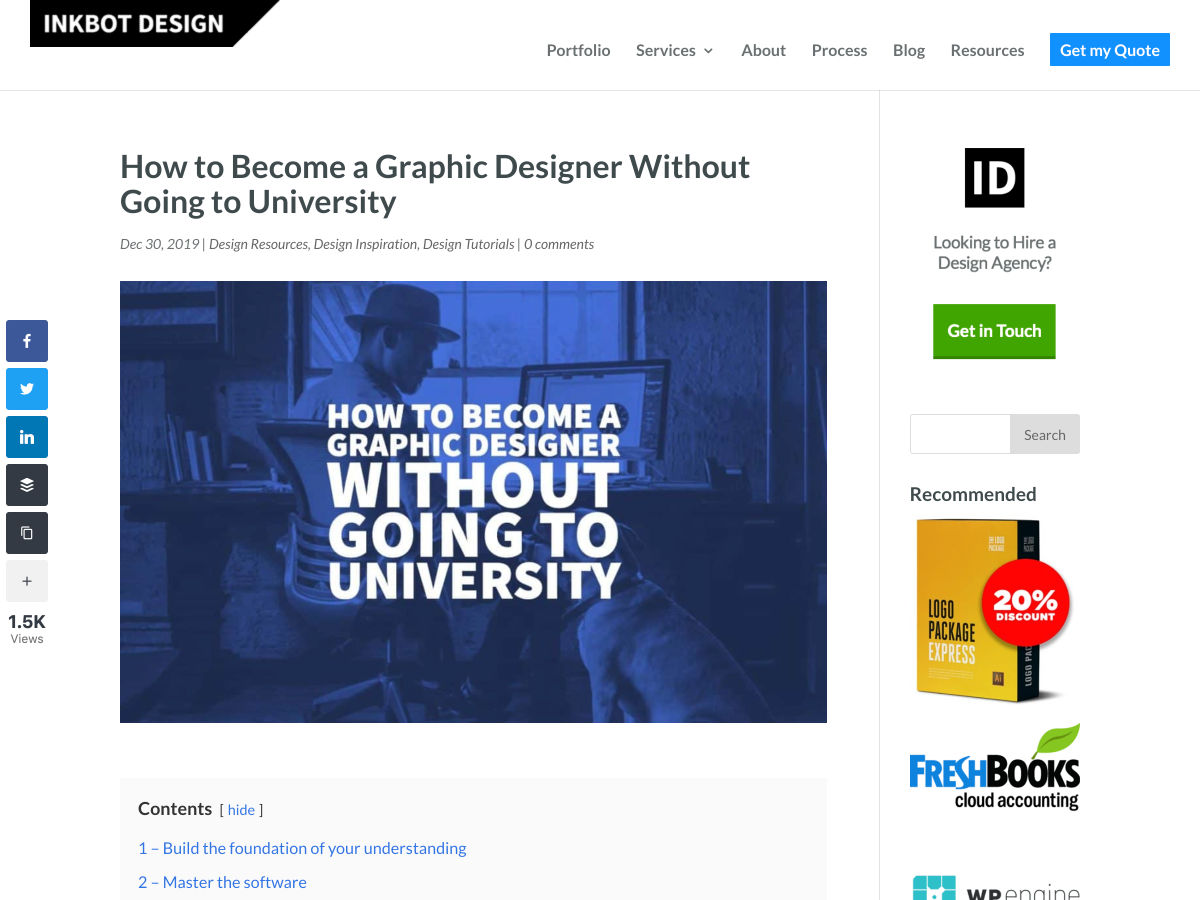Expand the Services menu chevron

(708, 51)
